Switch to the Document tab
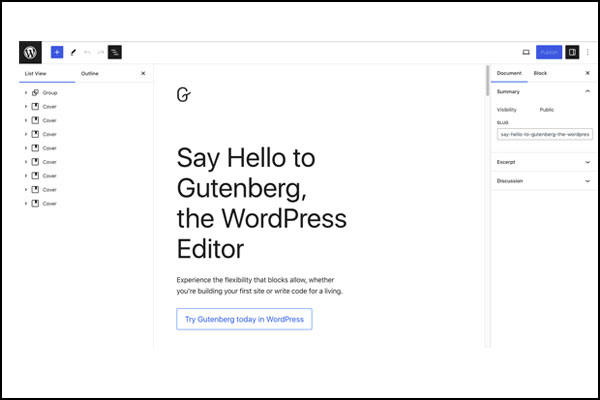Image resolution: width=600 pixels, height=400 pixels. click(x=509, y=73)
